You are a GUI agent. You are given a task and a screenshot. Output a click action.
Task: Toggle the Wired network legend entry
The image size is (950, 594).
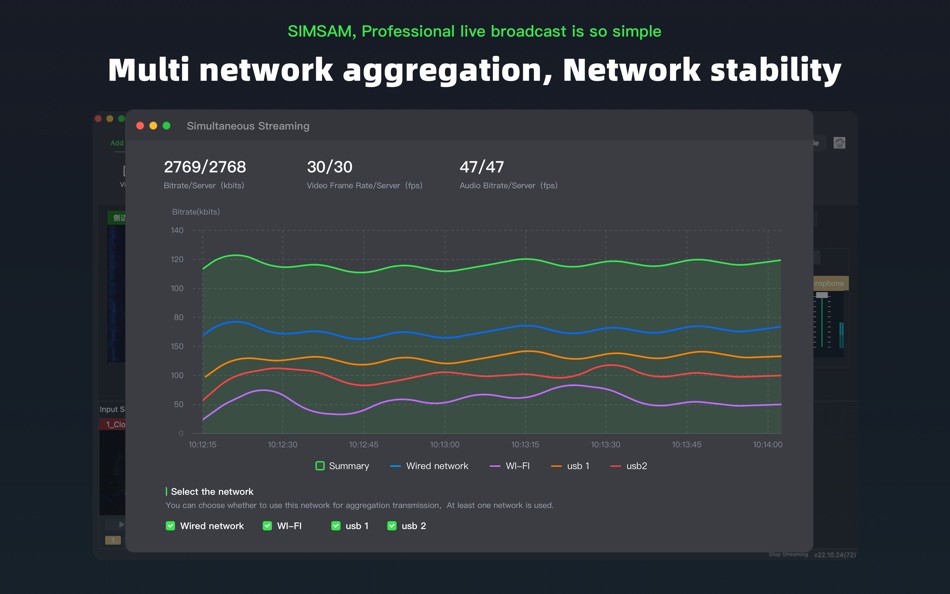click(x=430, y=466)
